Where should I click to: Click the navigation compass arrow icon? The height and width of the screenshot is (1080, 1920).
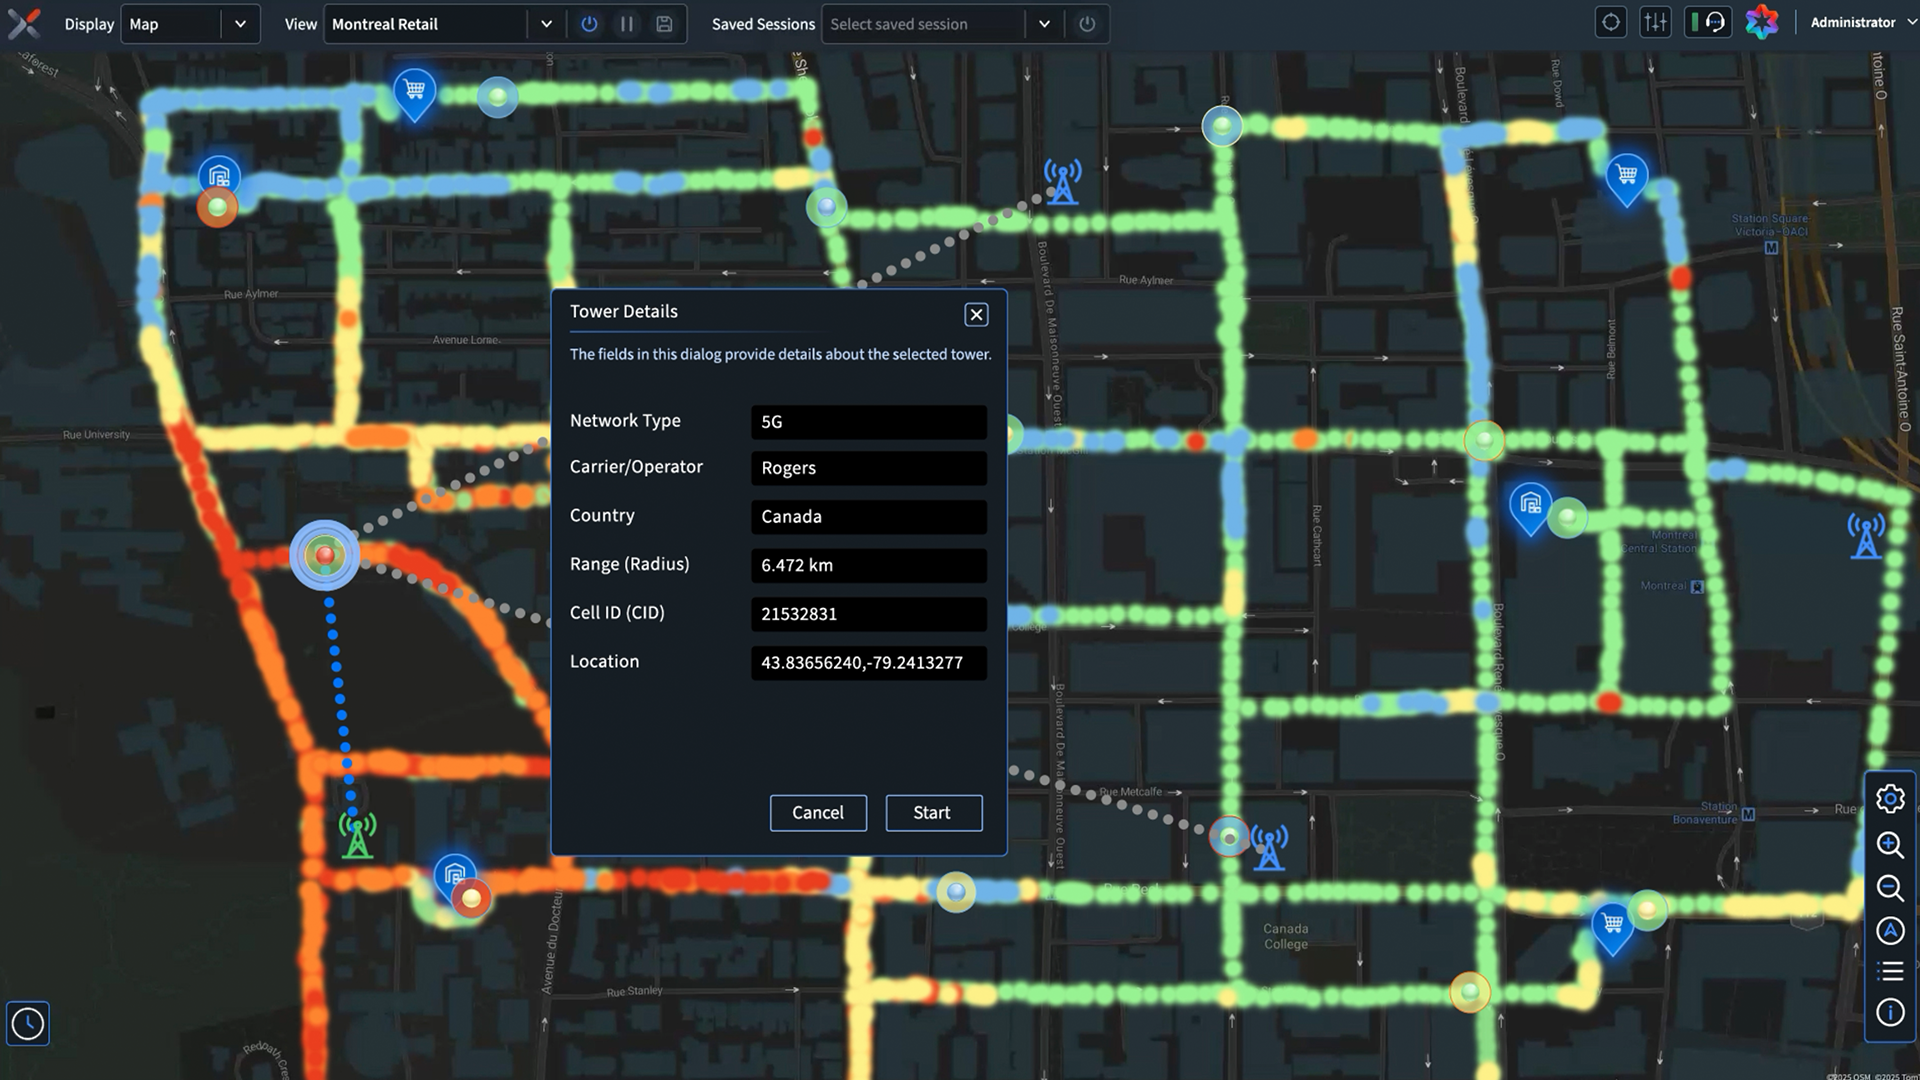coord(1889,931)
